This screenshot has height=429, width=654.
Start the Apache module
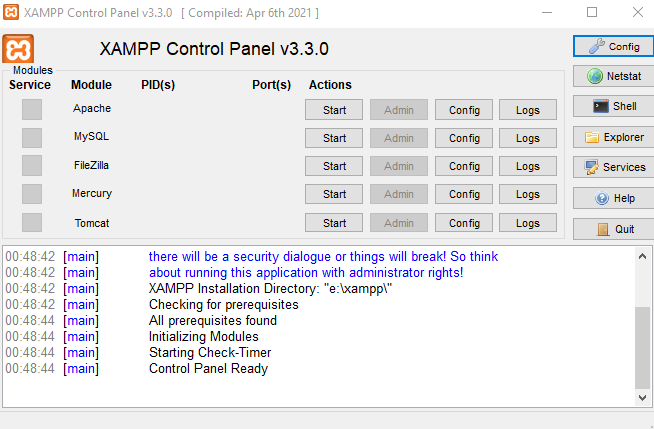(x=334, y=110)
